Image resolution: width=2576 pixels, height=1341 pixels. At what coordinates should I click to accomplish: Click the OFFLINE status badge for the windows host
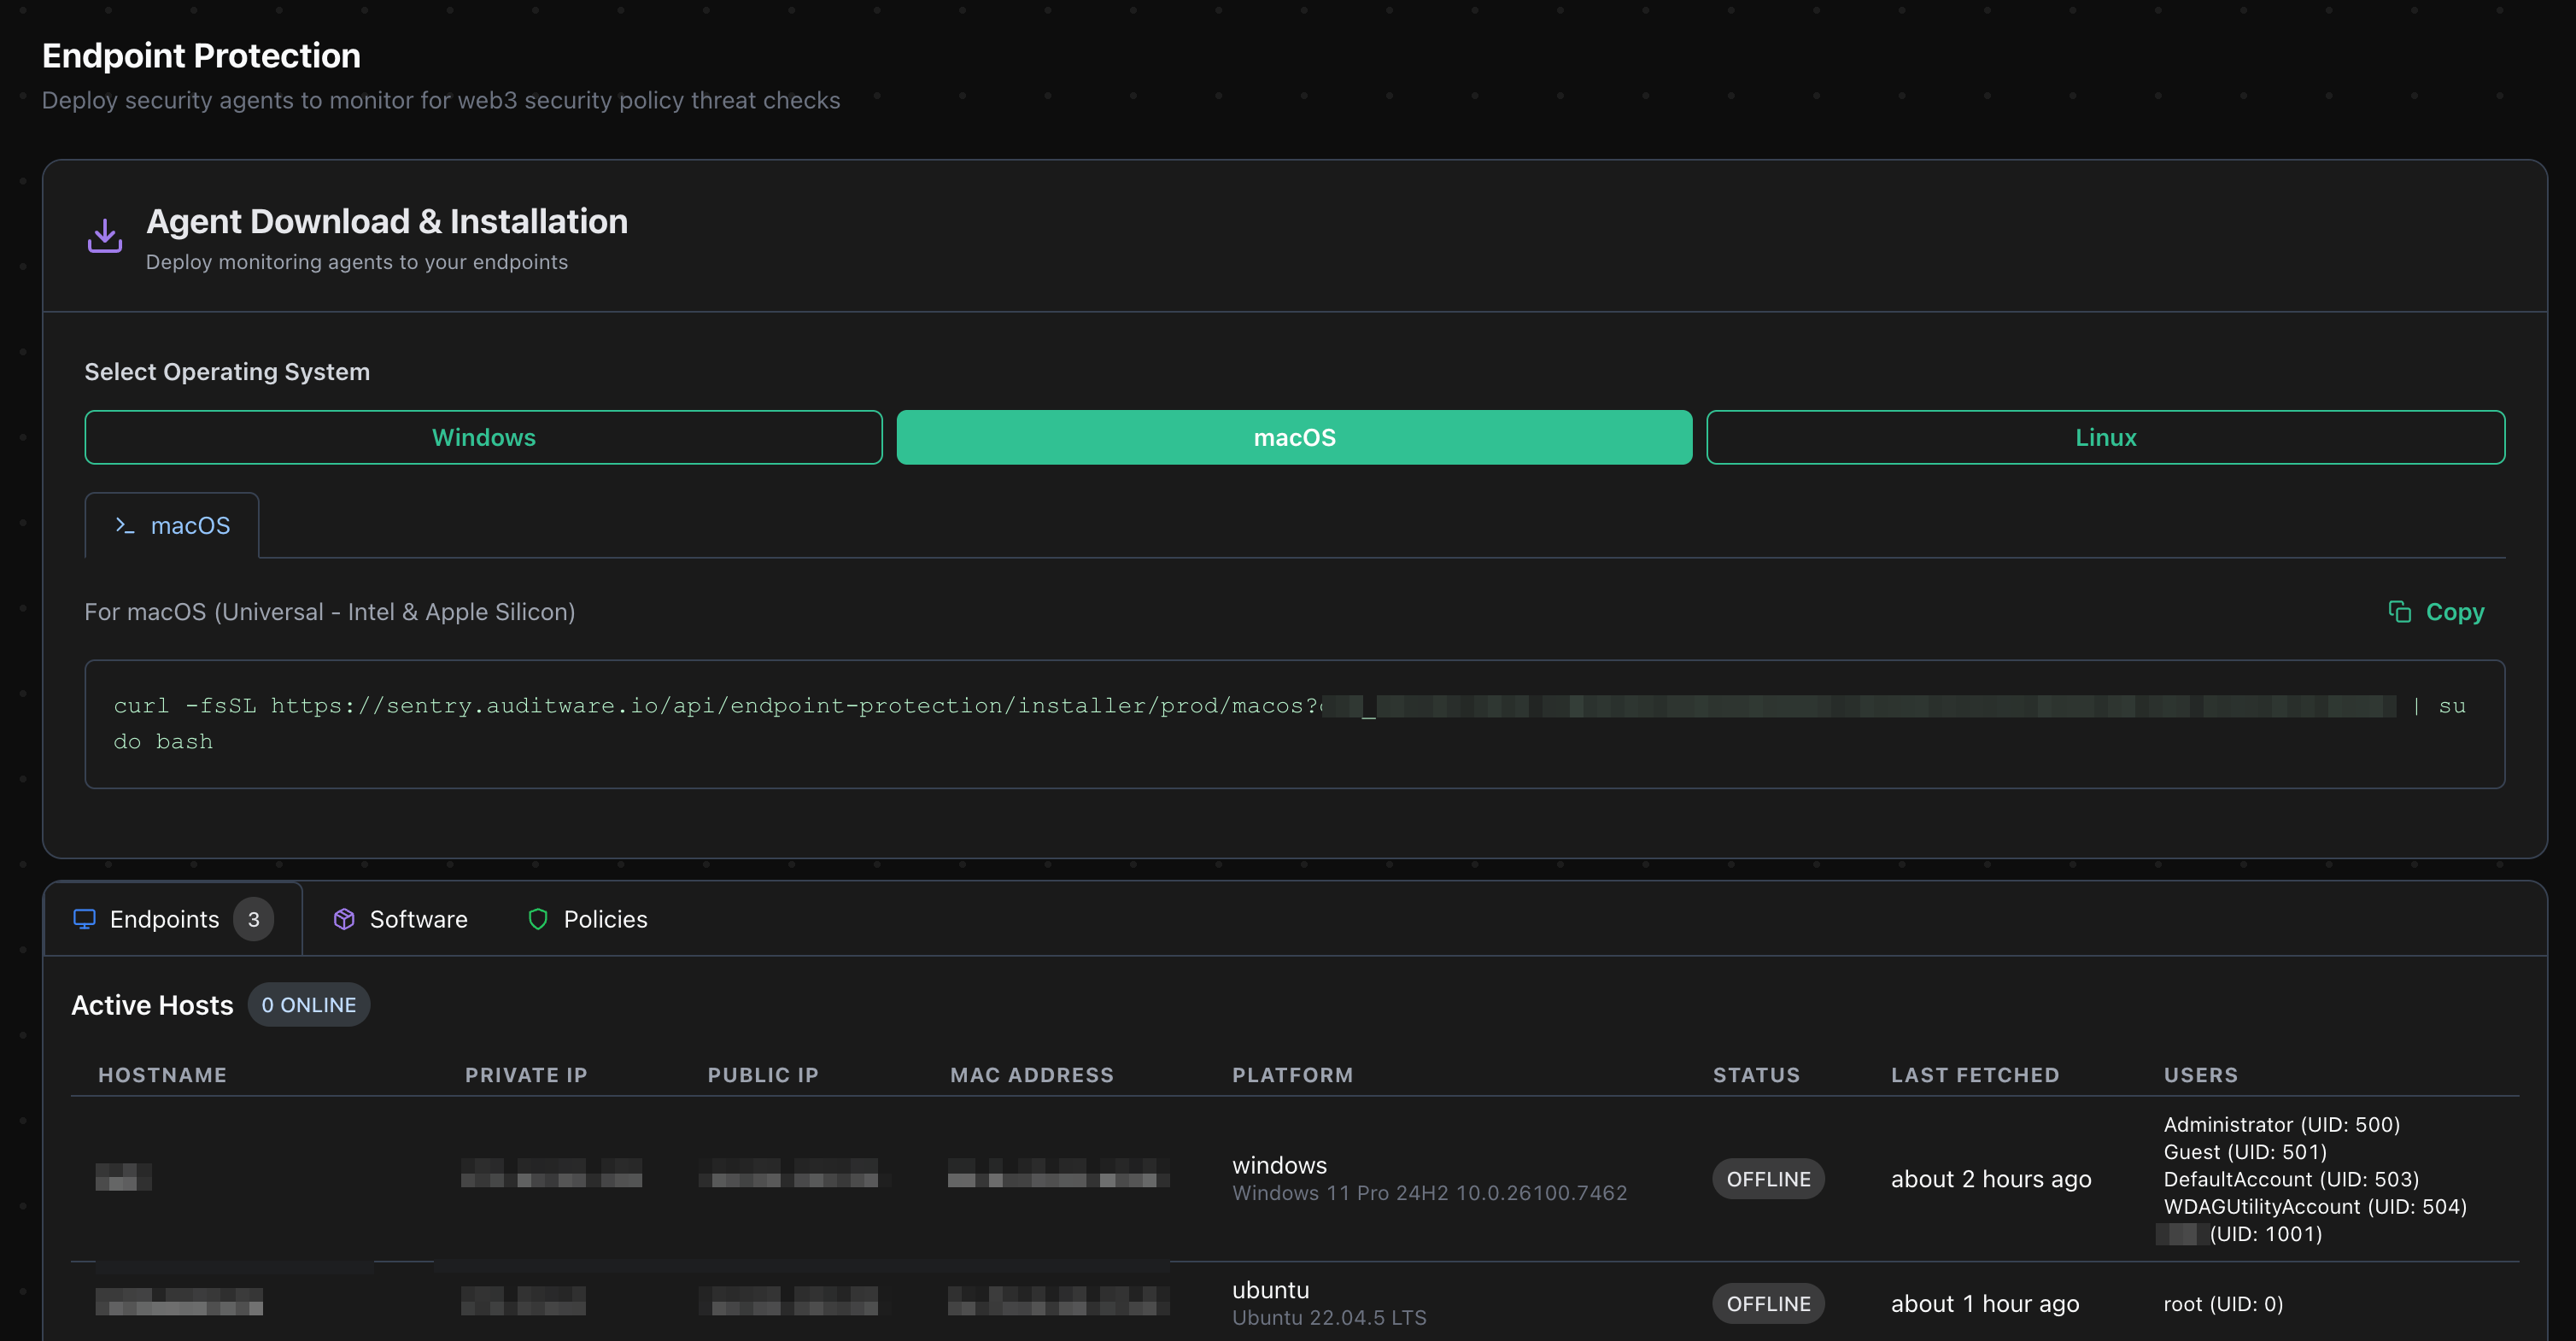coord(1768,1178)
